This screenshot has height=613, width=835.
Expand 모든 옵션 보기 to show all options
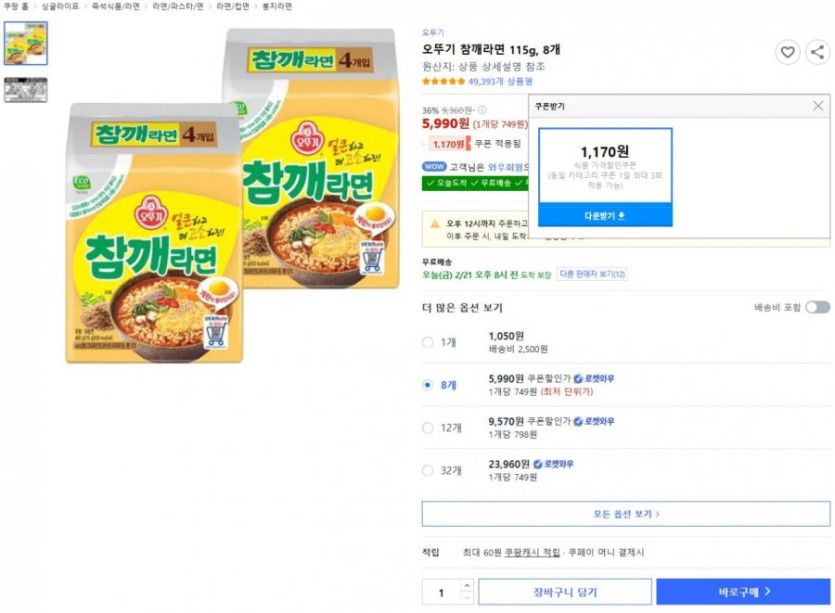click(626, 514)
